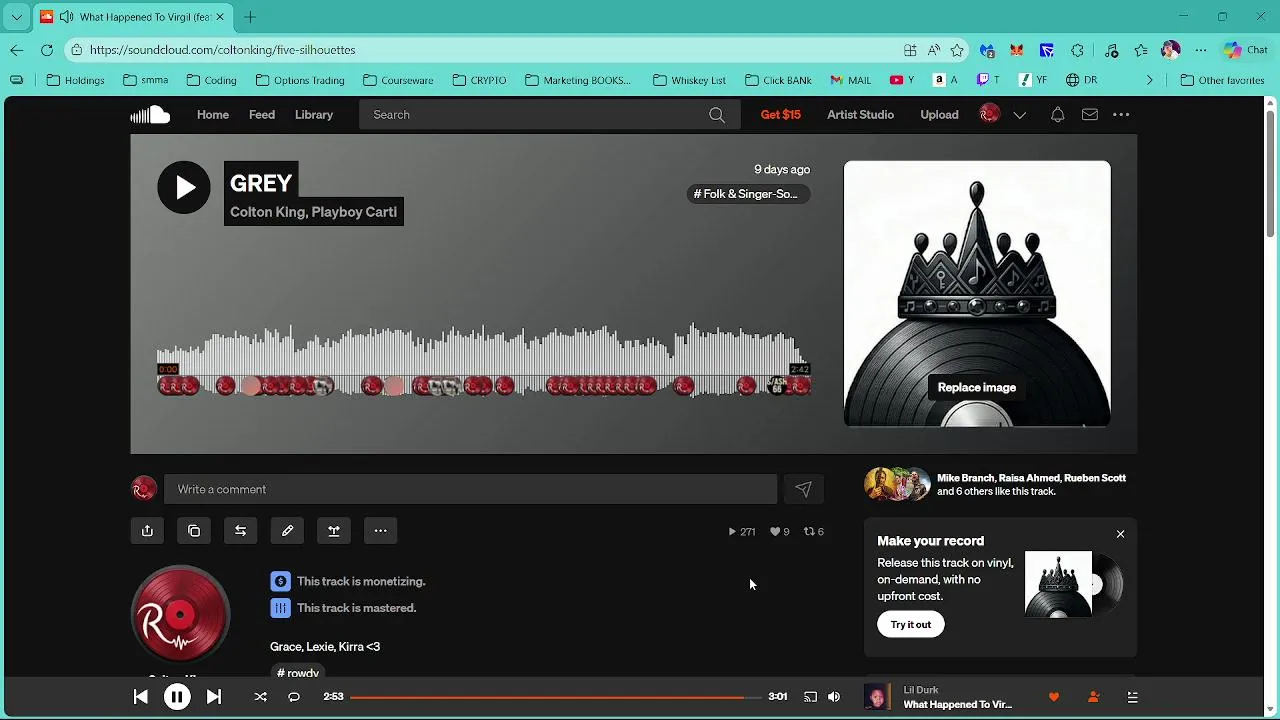1280x720 pixels.
Task: Expand the bookmarks overflow chevron
Action: coord(1149,80)
